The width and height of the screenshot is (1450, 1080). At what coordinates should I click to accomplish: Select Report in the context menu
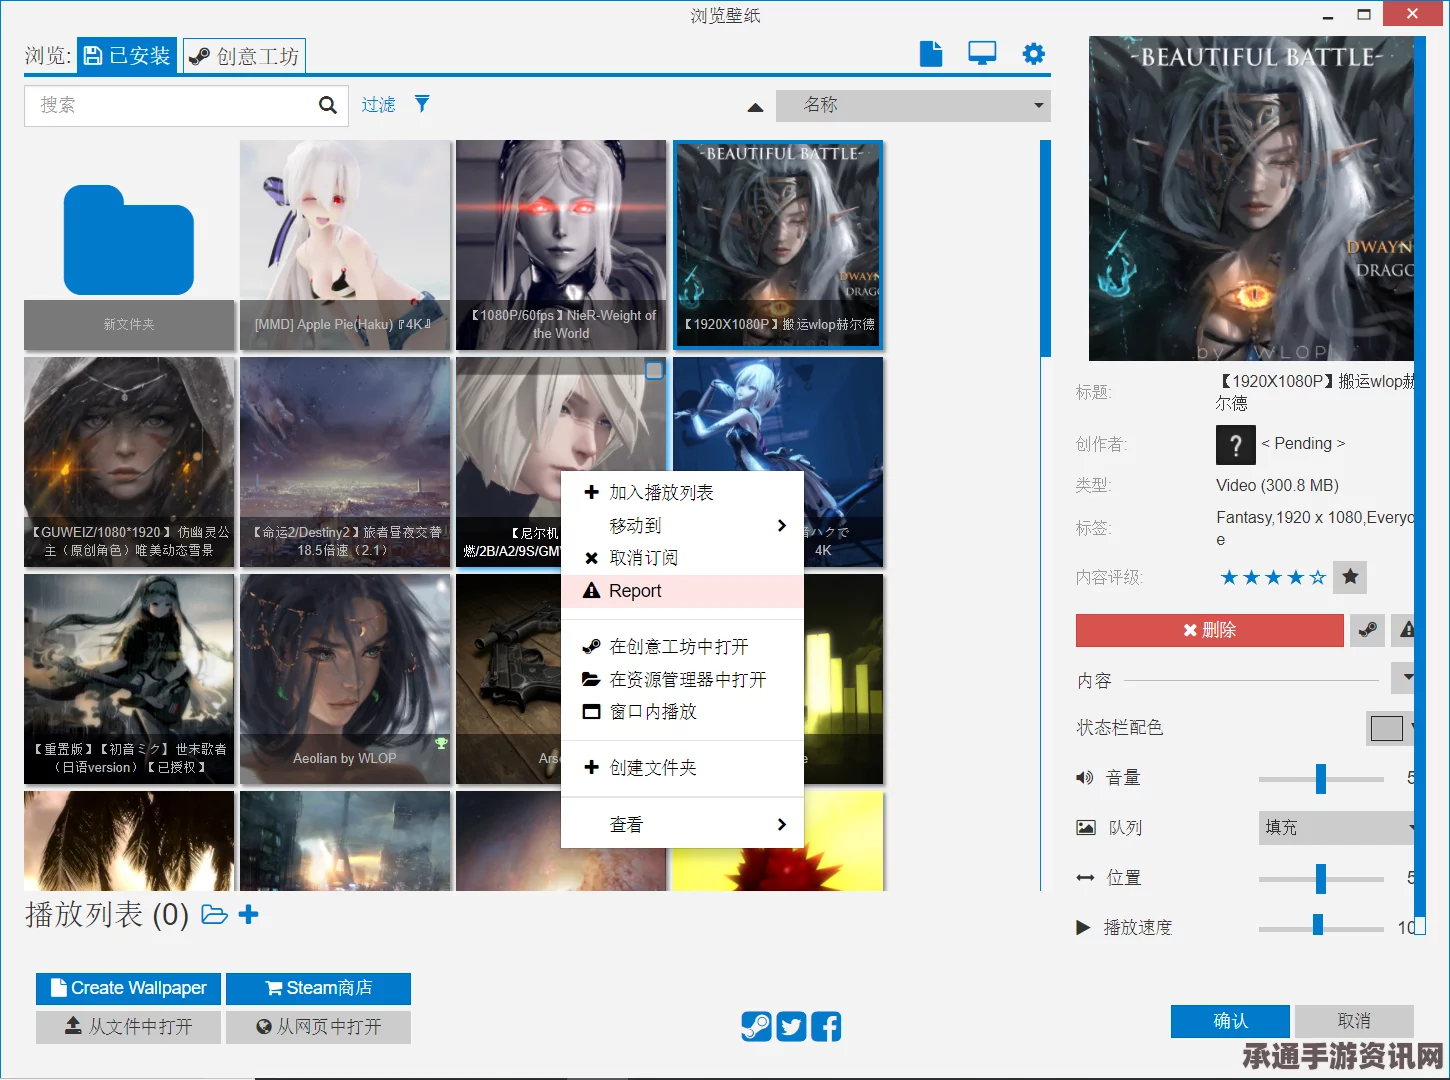682,591
